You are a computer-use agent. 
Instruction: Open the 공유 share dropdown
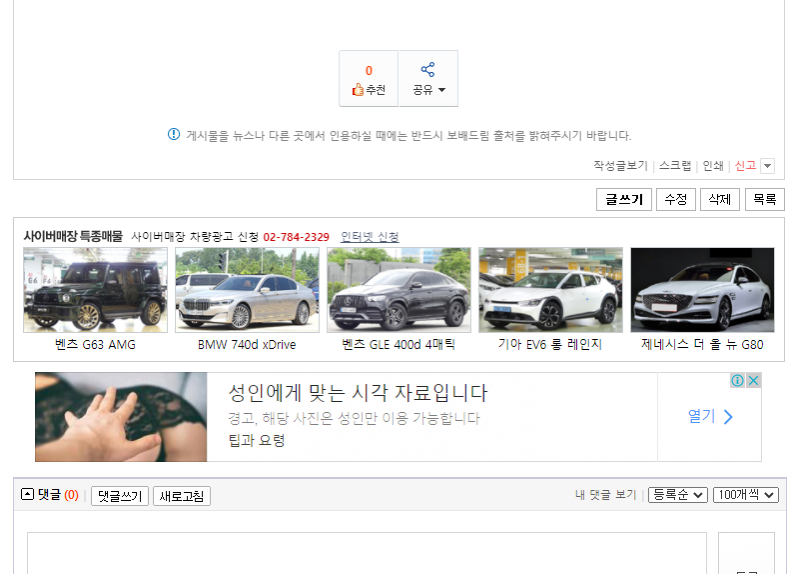(428, 79)
